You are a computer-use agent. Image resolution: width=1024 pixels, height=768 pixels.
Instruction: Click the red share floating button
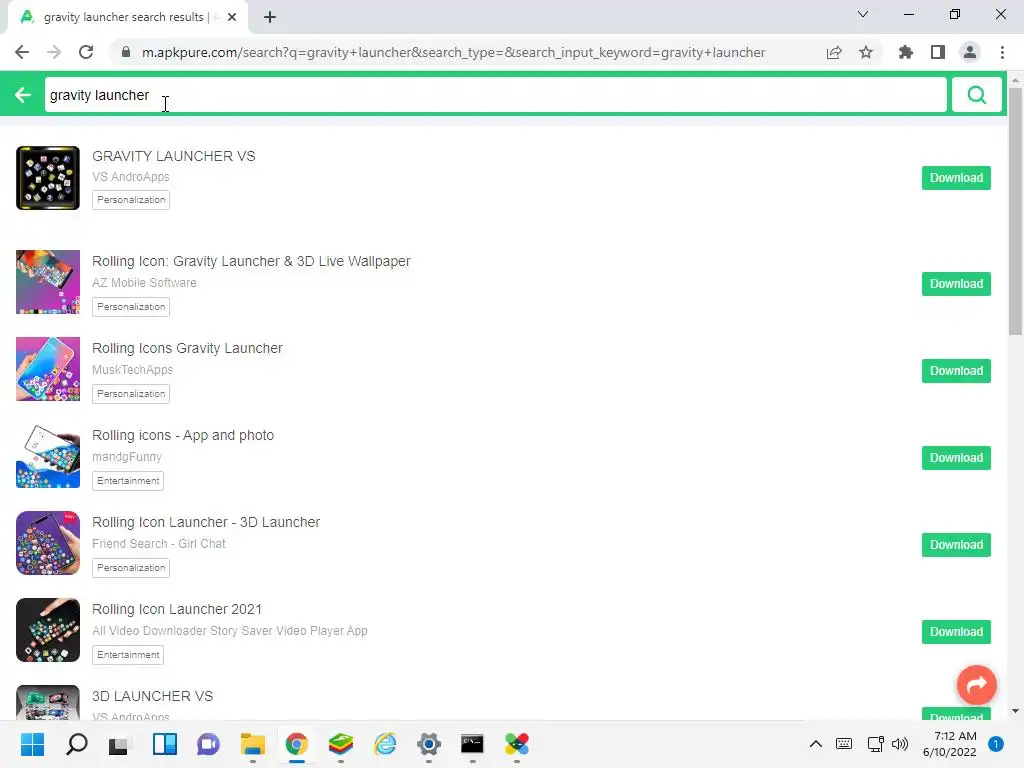pyautogui.click(x=976, y=684)
